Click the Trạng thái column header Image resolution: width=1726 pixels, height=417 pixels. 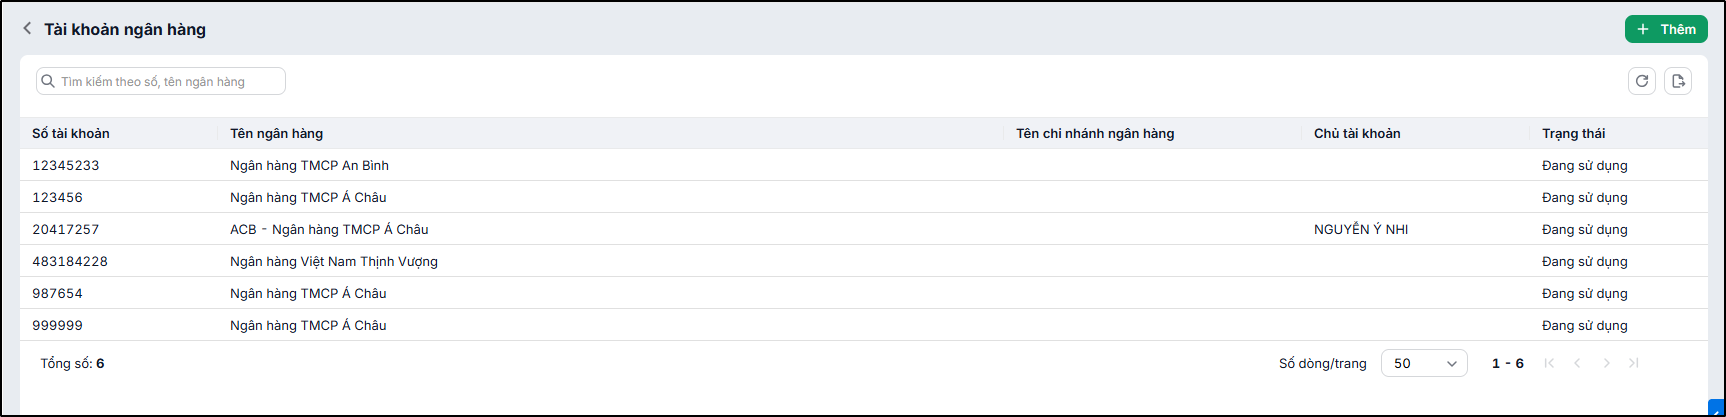[x=1574, y=133]
